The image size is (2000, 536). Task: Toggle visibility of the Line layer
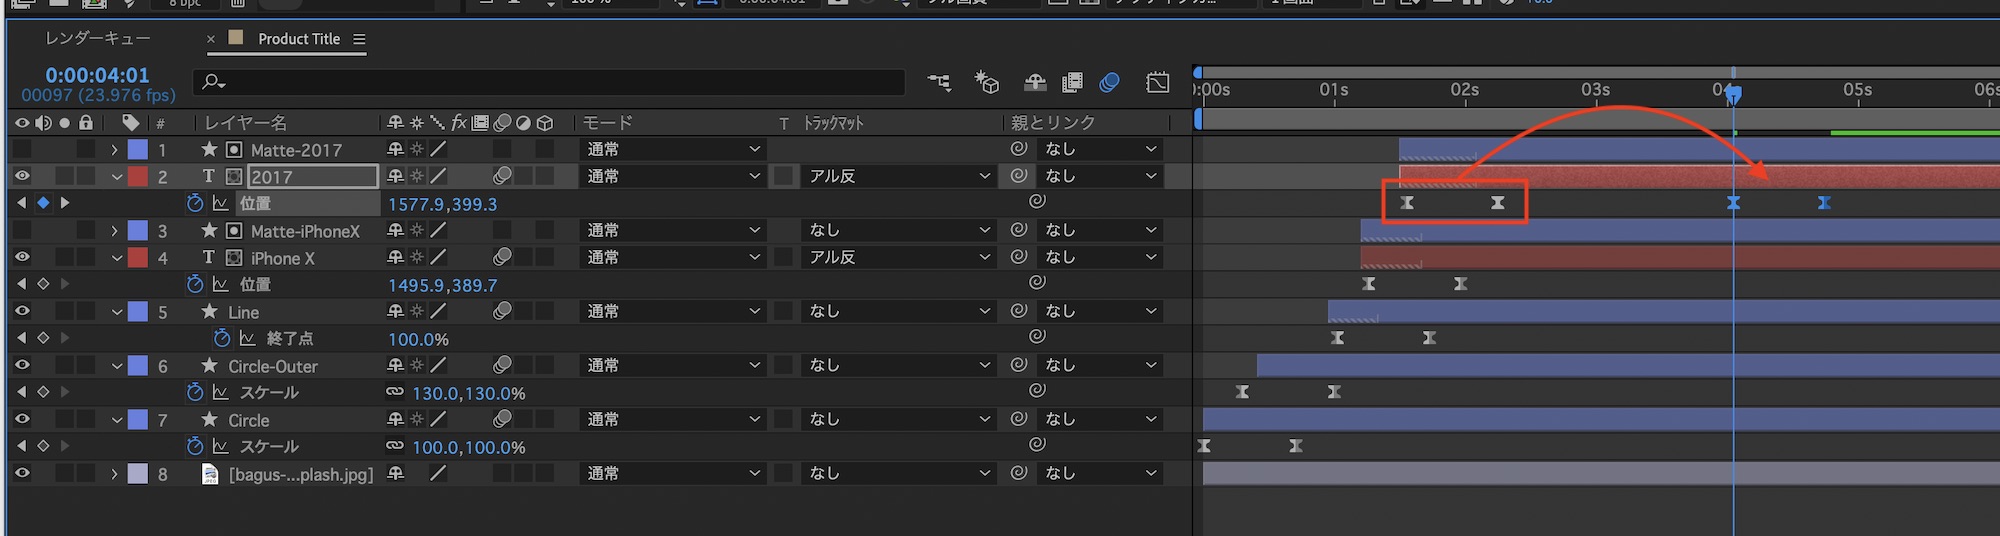pos(22,312)
